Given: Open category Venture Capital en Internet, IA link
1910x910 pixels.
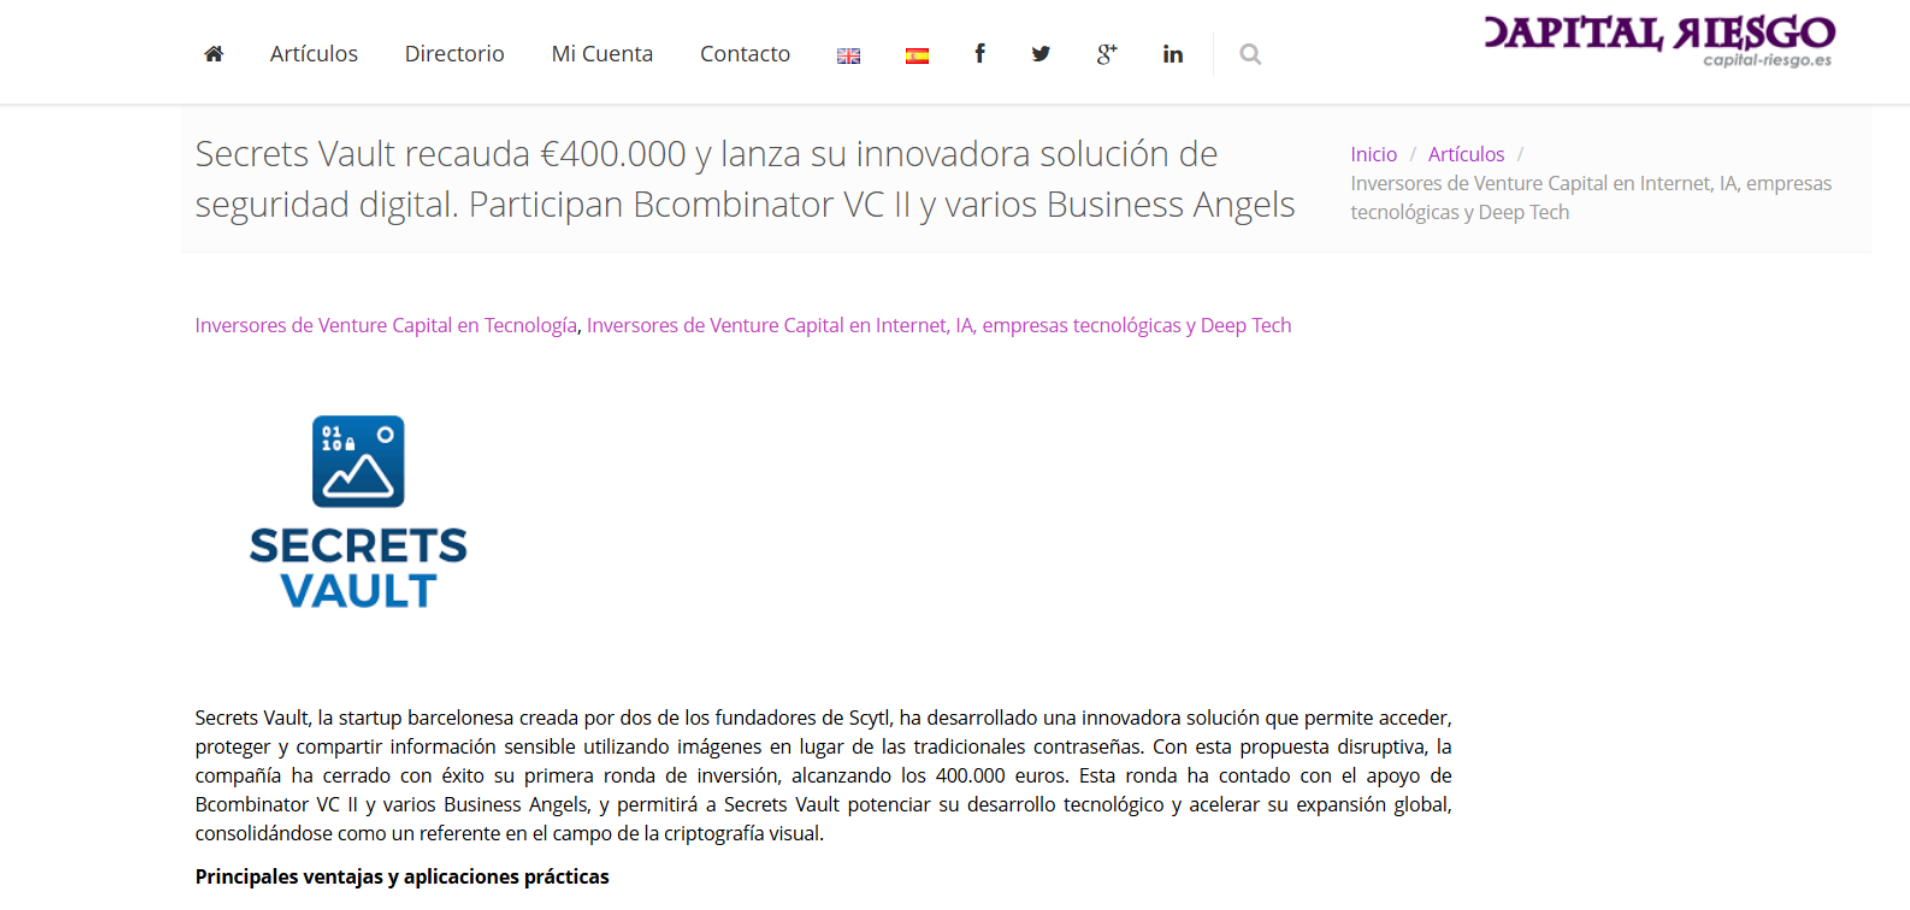Looking at the screenshot, I should pos(939,325).
